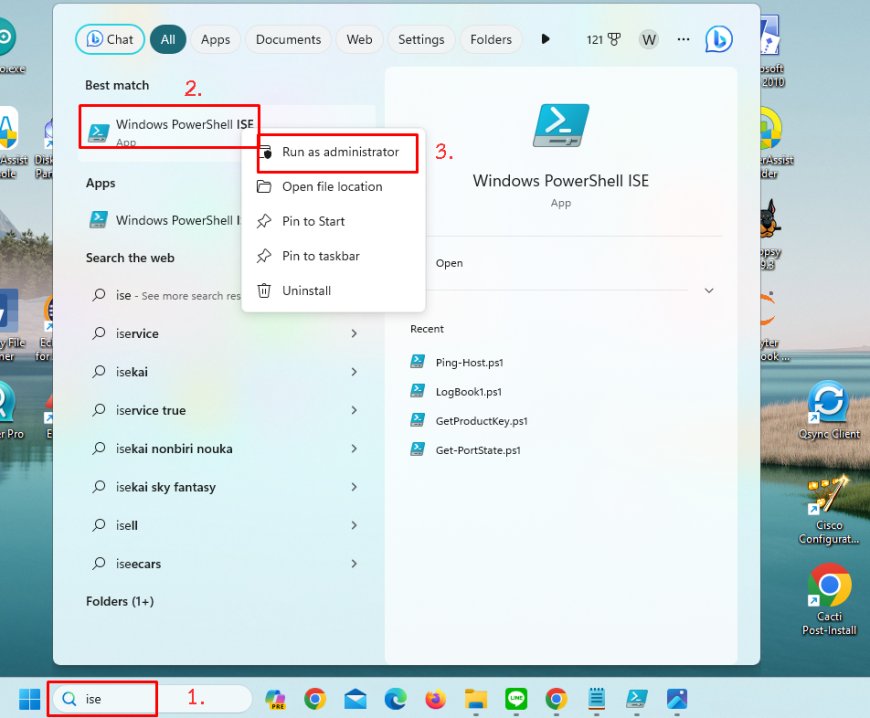Switch to the Settings filter tab

pos(421,39)
